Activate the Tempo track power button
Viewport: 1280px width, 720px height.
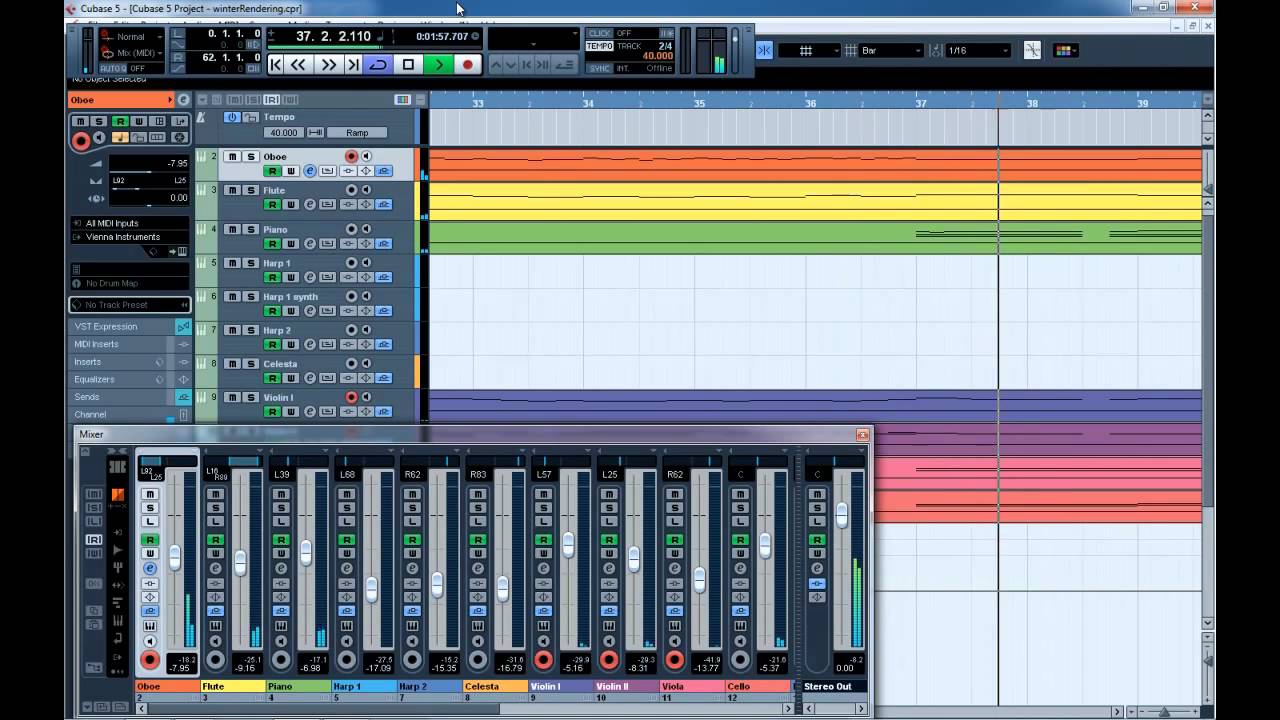pyautogui.click(x=232, y=118)
